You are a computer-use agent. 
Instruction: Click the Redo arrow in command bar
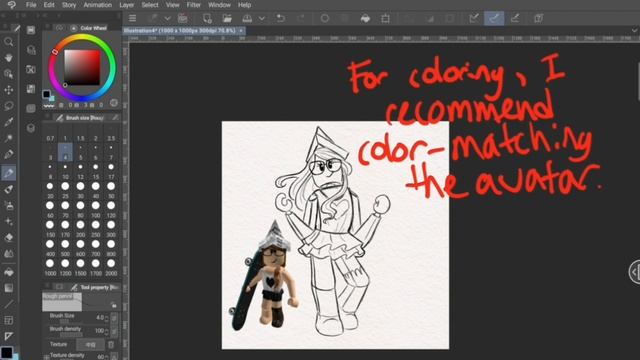click(x=301, y=18)
